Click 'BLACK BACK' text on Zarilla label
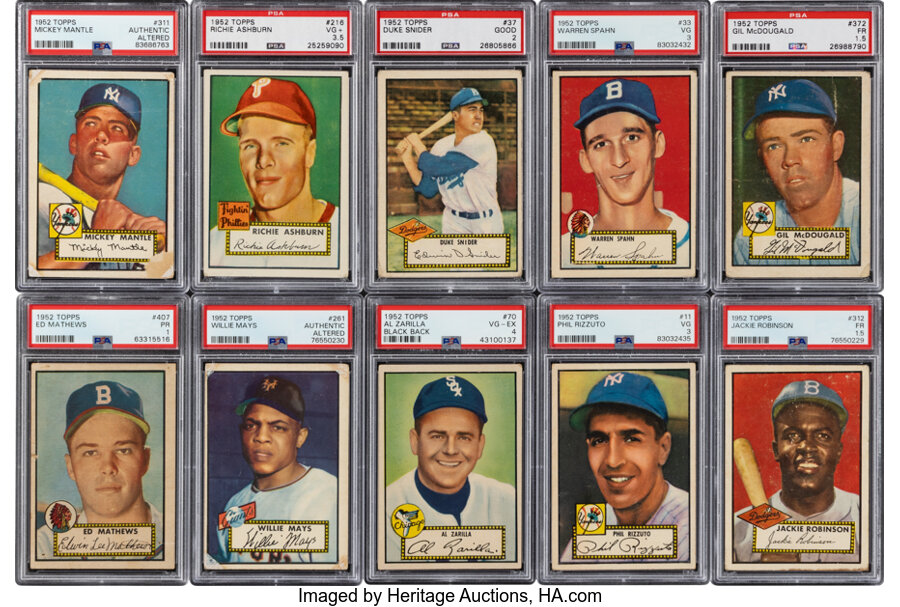 coord(407,332)
